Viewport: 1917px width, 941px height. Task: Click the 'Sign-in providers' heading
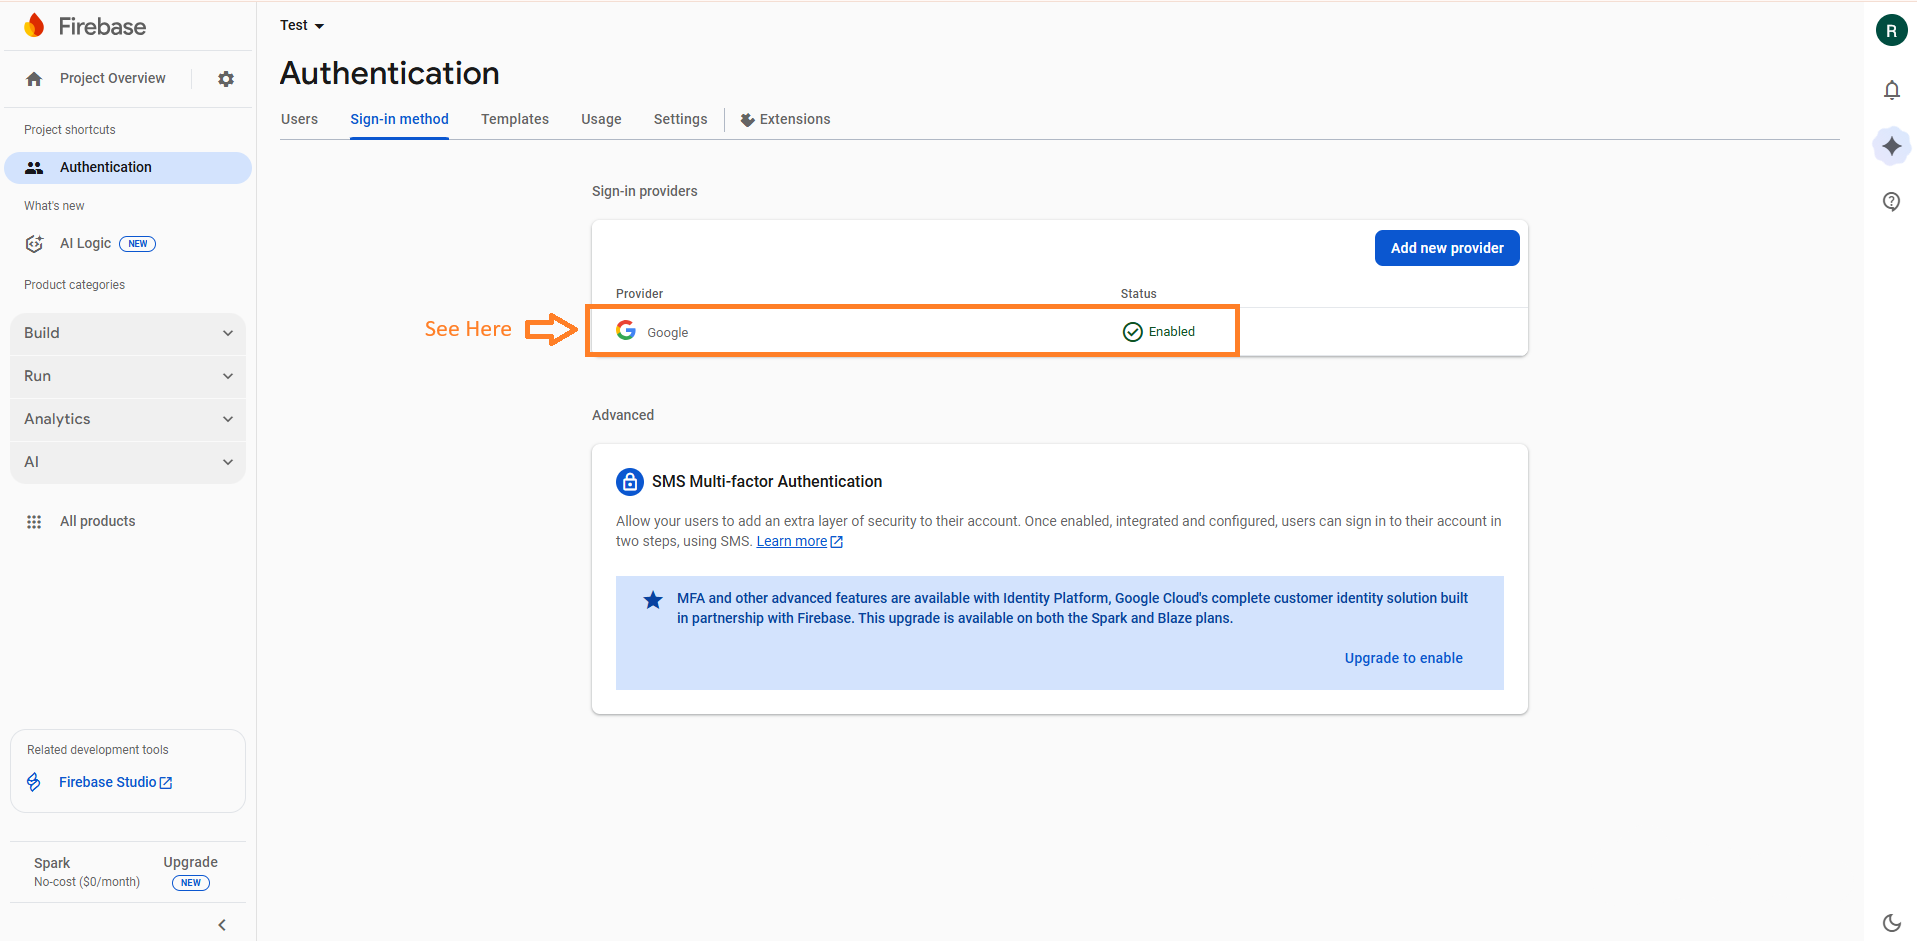pos(645,191)
